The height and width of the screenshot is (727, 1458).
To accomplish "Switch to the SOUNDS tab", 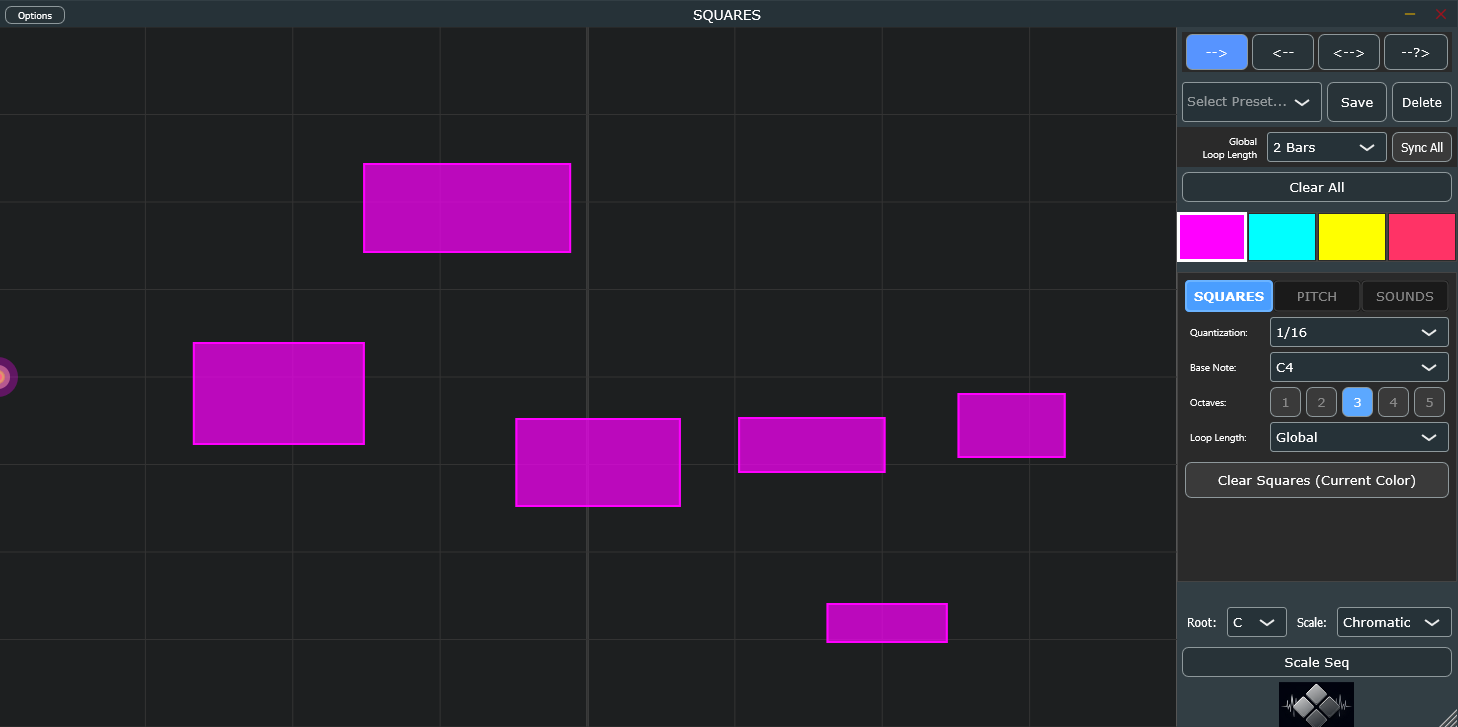I will 1404,296.
